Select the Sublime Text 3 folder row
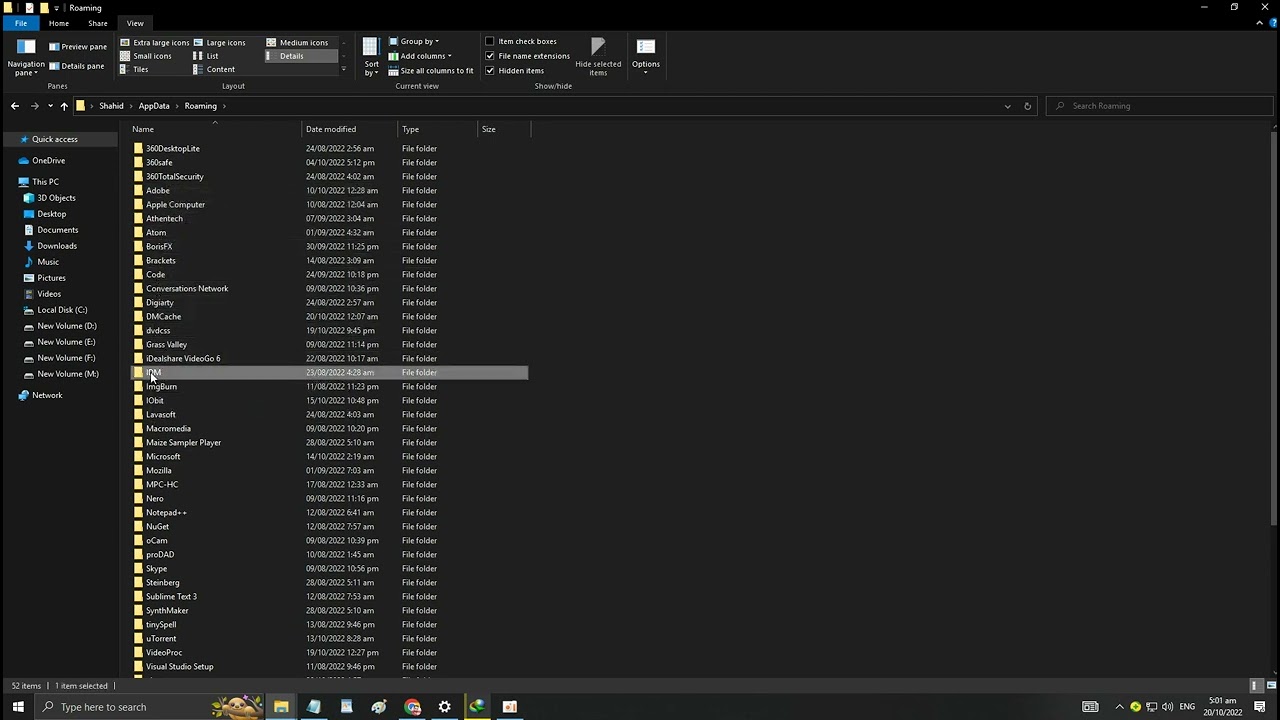The height and width of the screenshot is (720, 1280). (330, 596)
